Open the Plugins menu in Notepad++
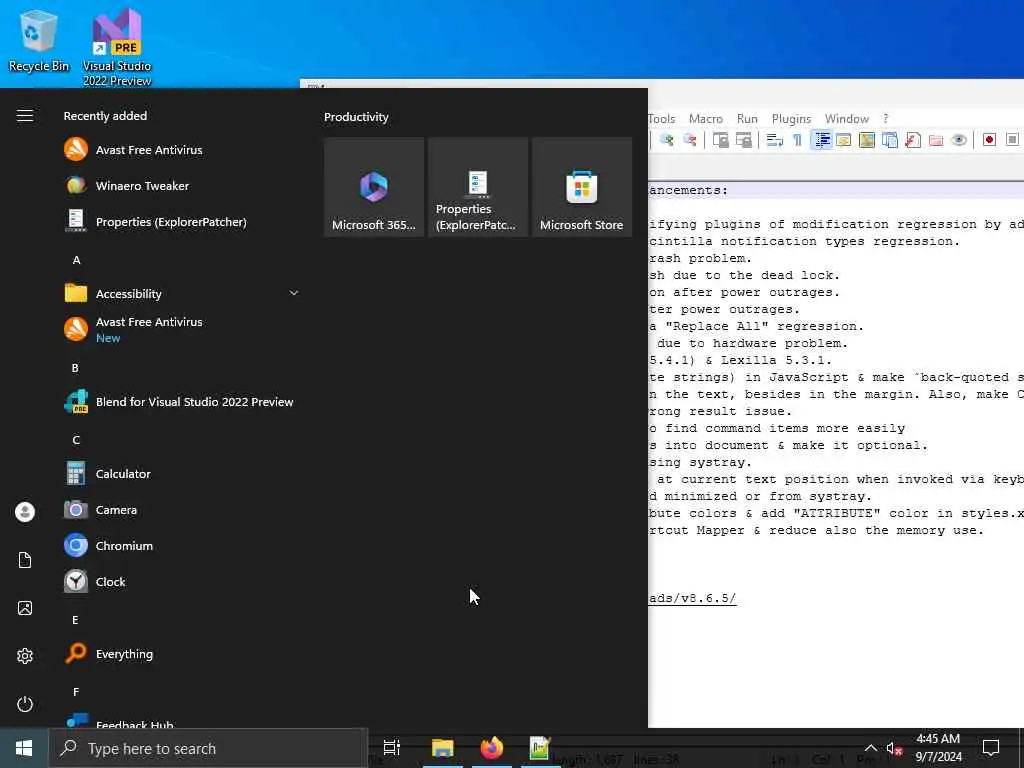The image size is (1024, 768). click(792, 119)
